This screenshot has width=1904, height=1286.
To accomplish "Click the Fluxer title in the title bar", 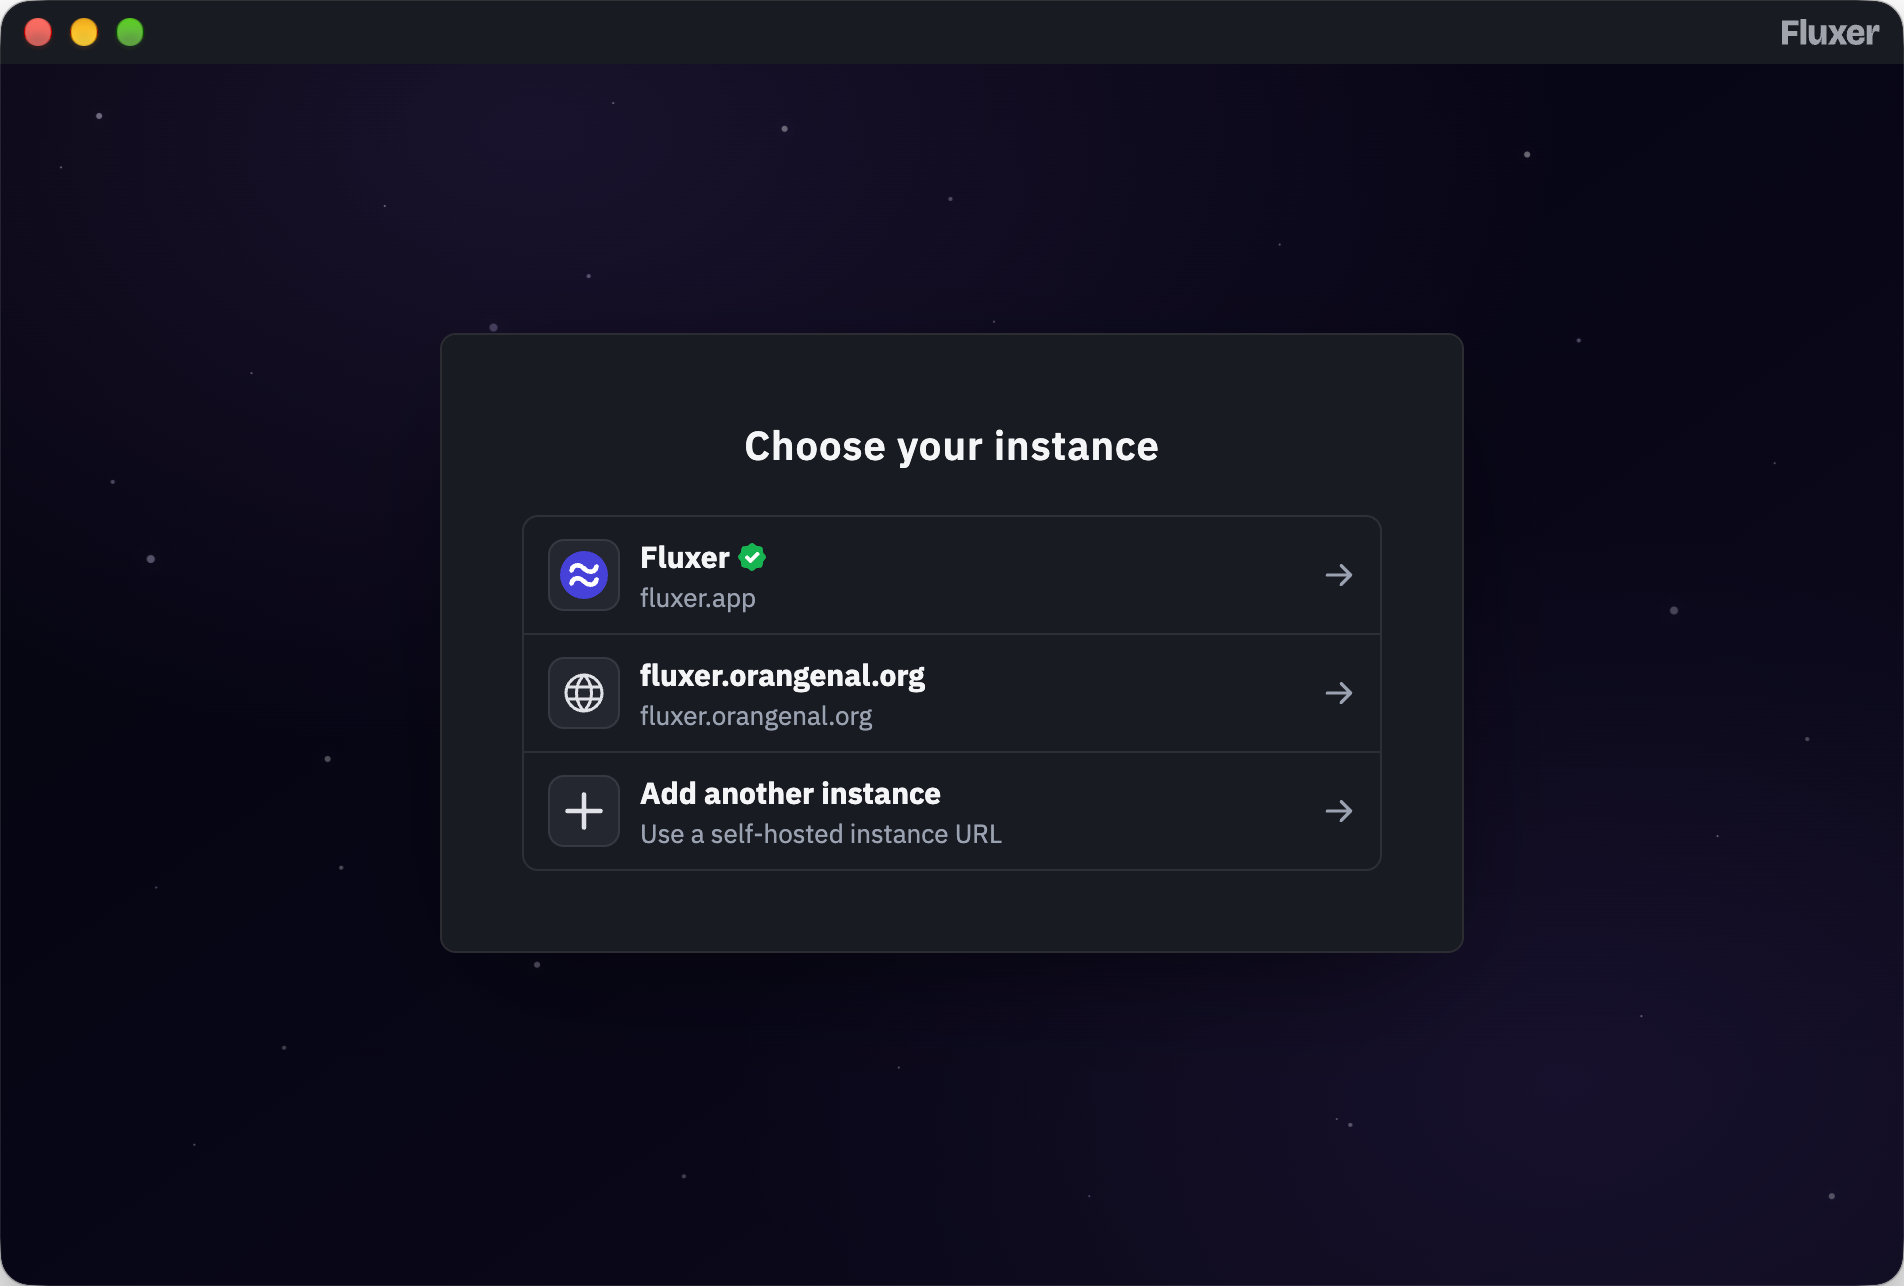I will 1829,33.
